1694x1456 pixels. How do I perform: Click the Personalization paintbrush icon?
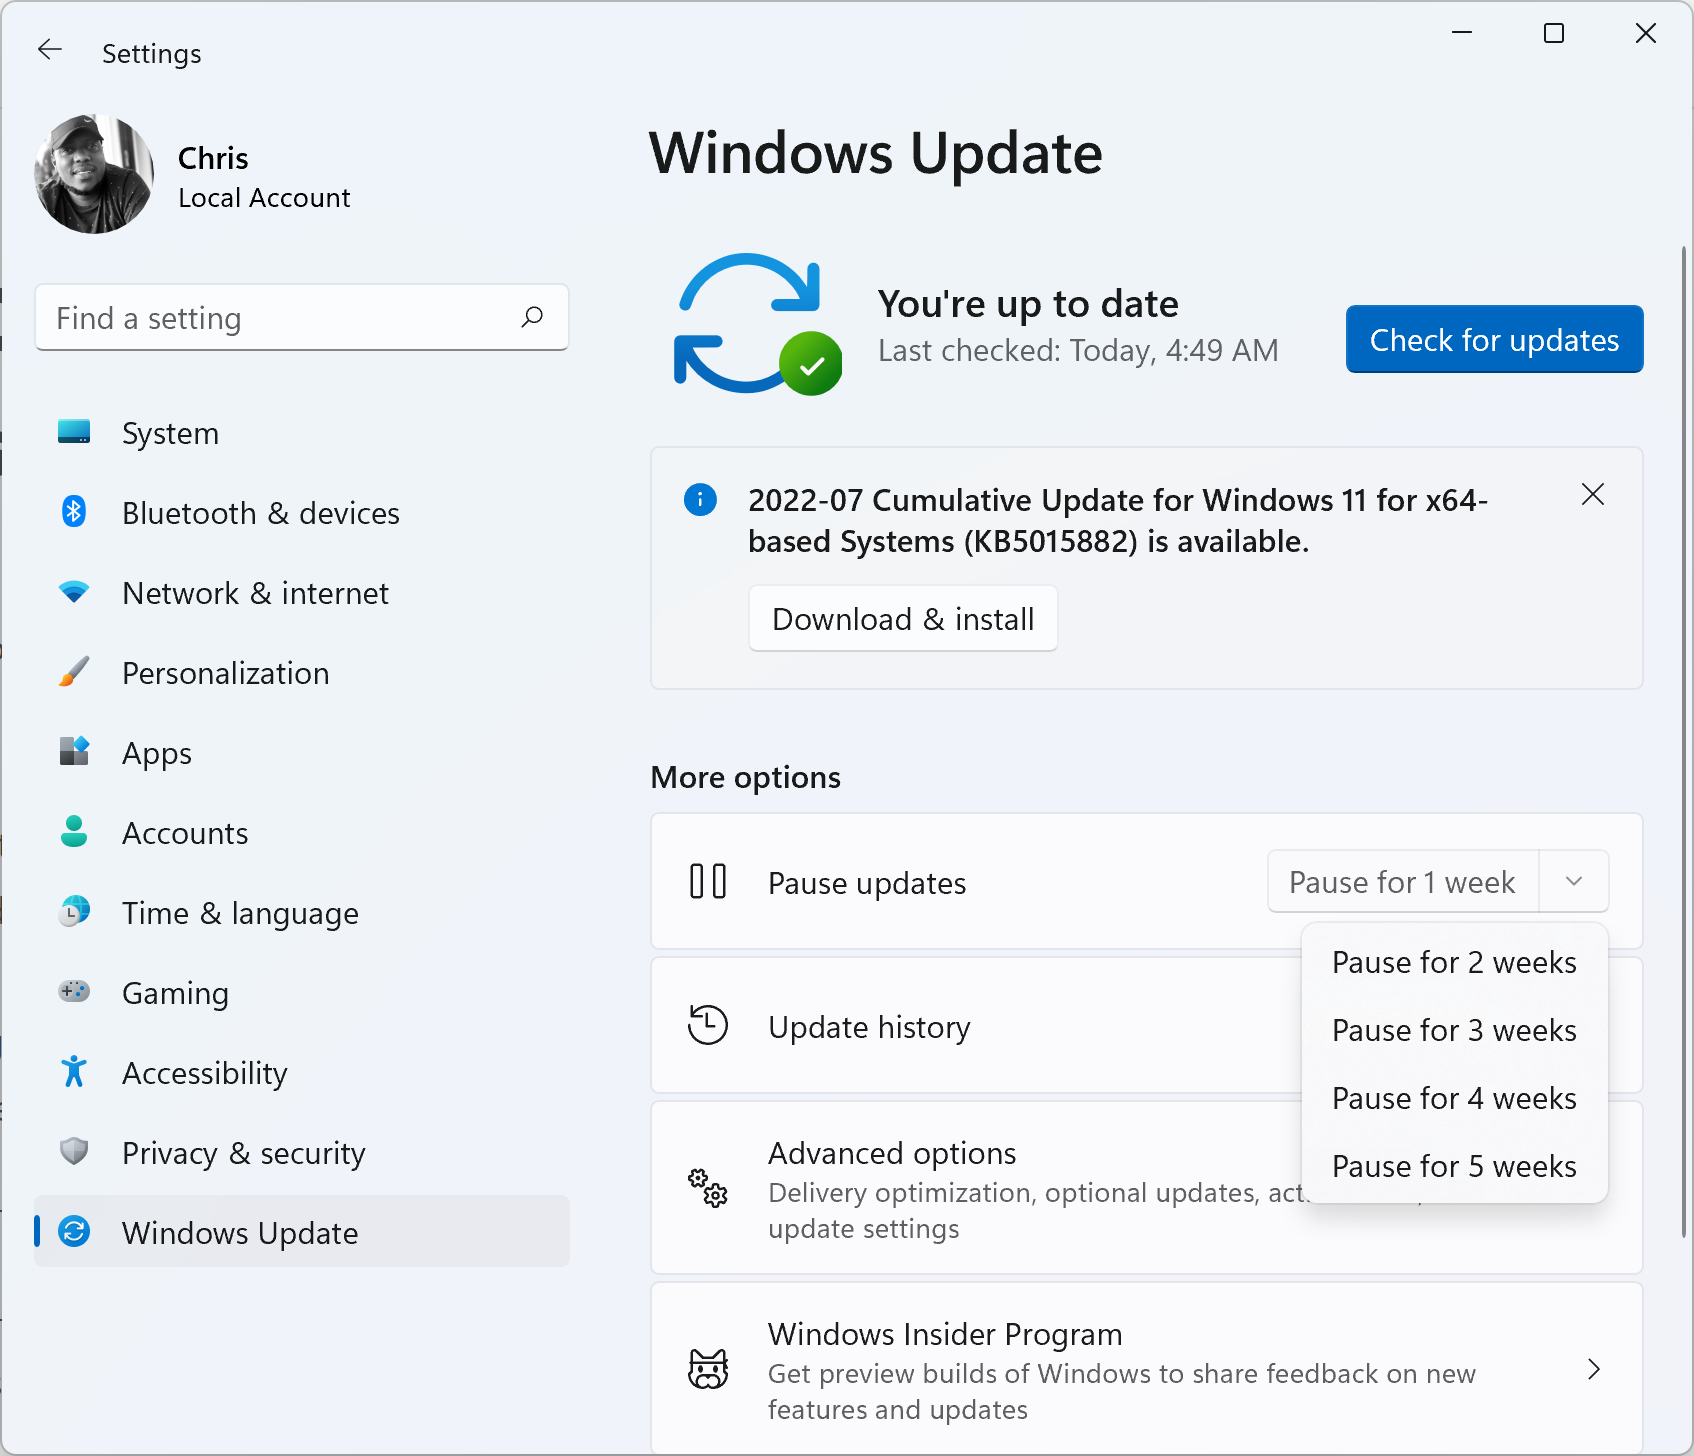(x=74, y=672)
